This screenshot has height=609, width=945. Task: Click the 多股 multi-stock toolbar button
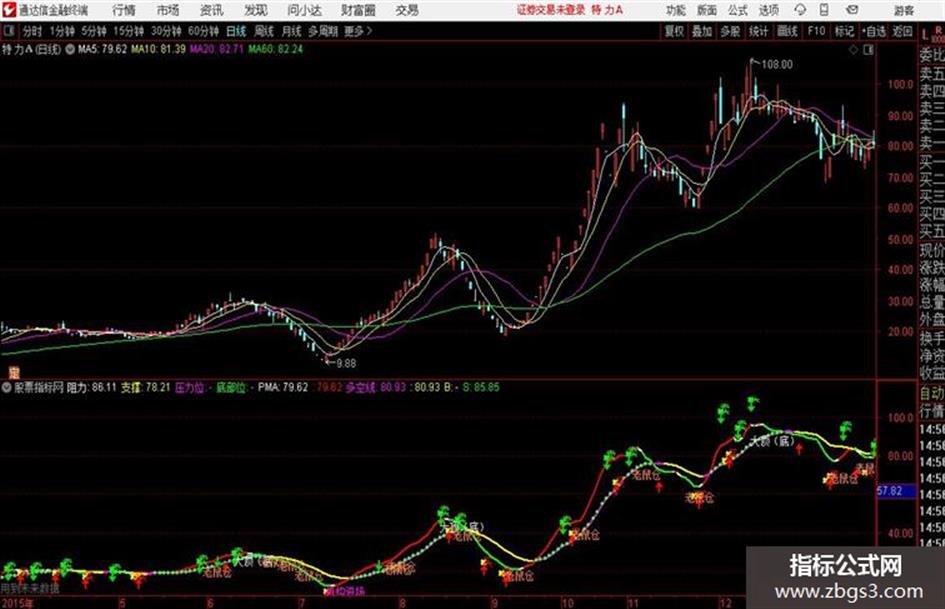tap(730, 31)
